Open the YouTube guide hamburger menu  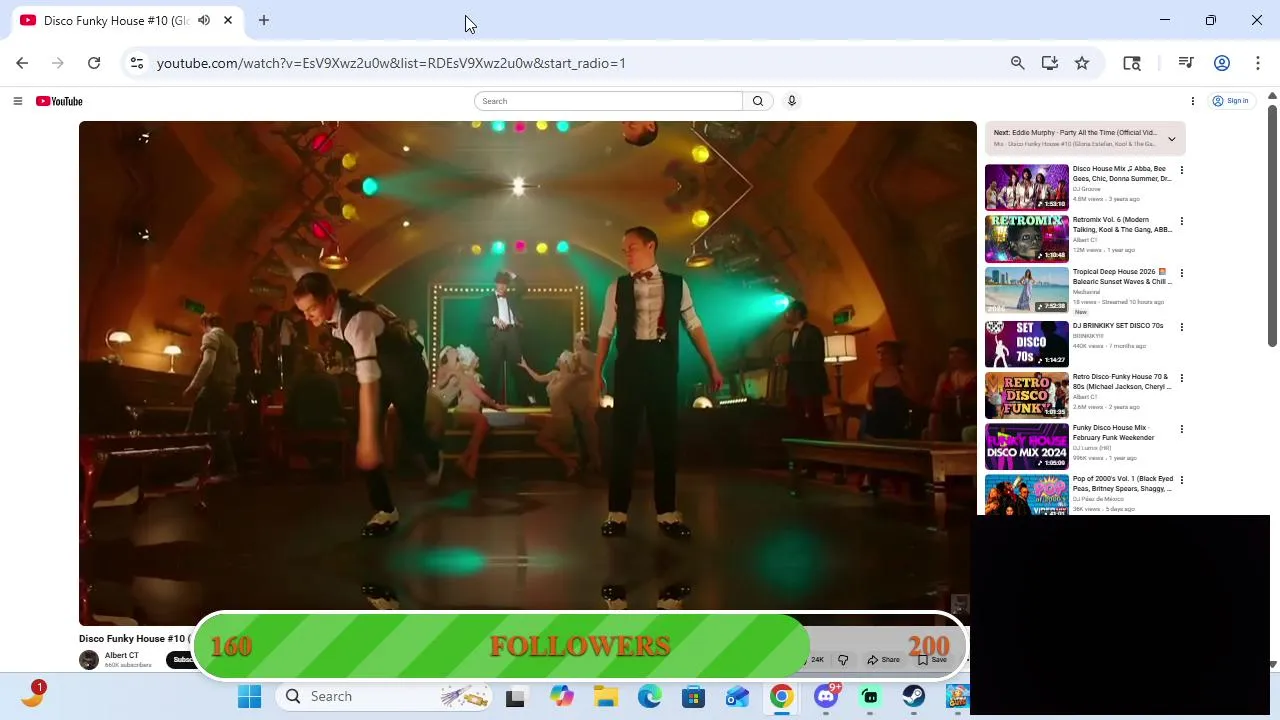(17, 101)
